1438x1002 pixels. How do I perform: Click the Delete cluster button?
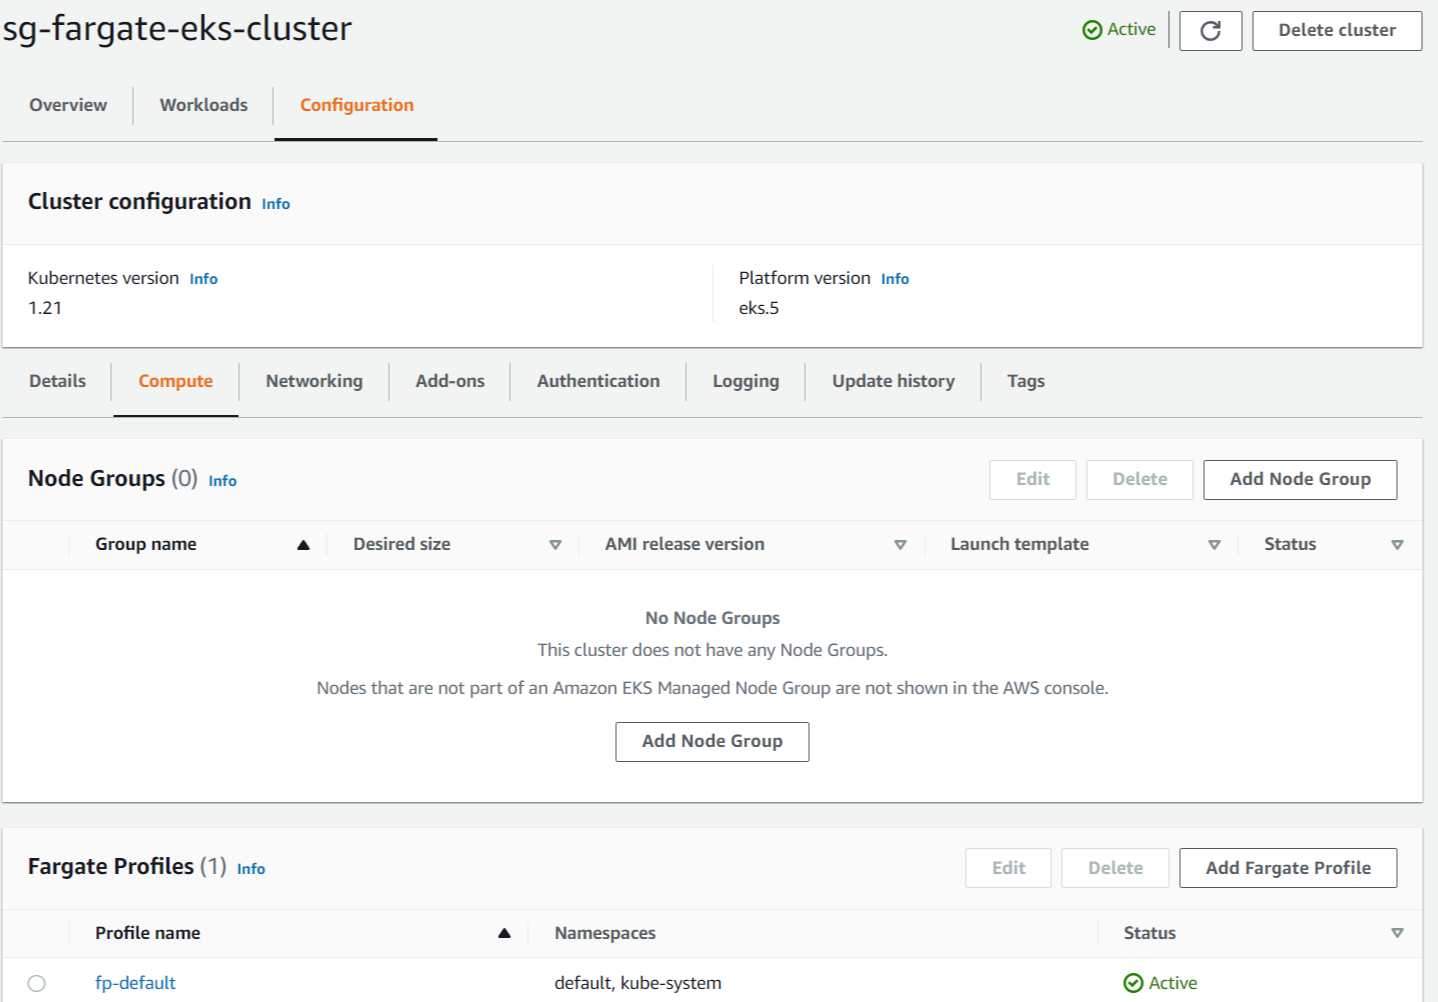[1337, 31]
